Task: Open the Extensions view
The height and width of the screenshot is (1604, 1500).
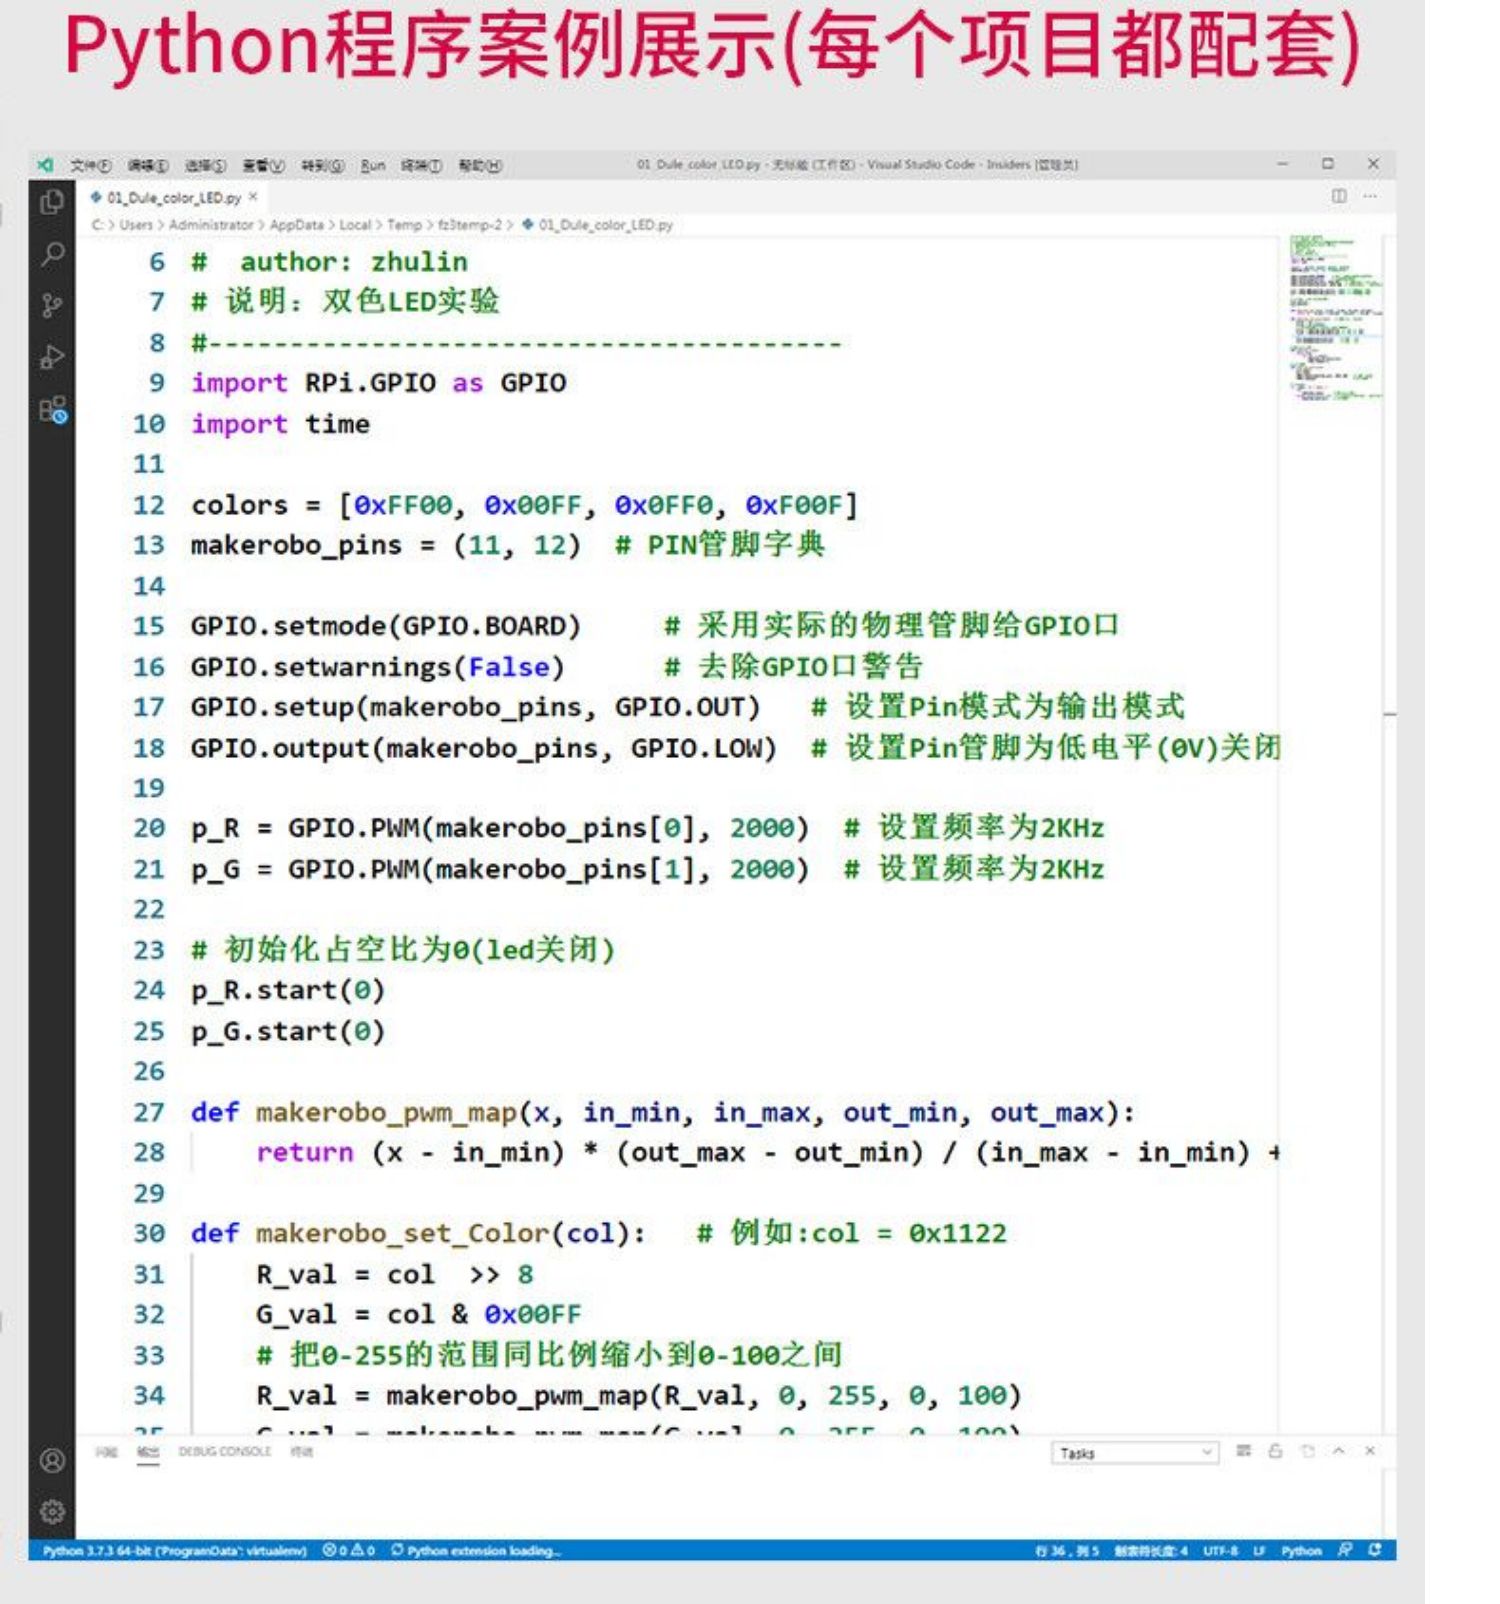Action: (52, 409)
